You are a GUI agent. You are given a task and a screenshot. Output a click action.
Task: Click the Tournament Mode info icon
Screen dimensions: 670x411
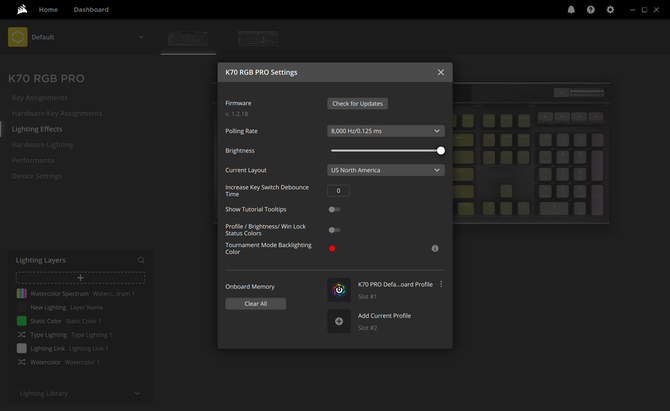[x=435, y=248]
